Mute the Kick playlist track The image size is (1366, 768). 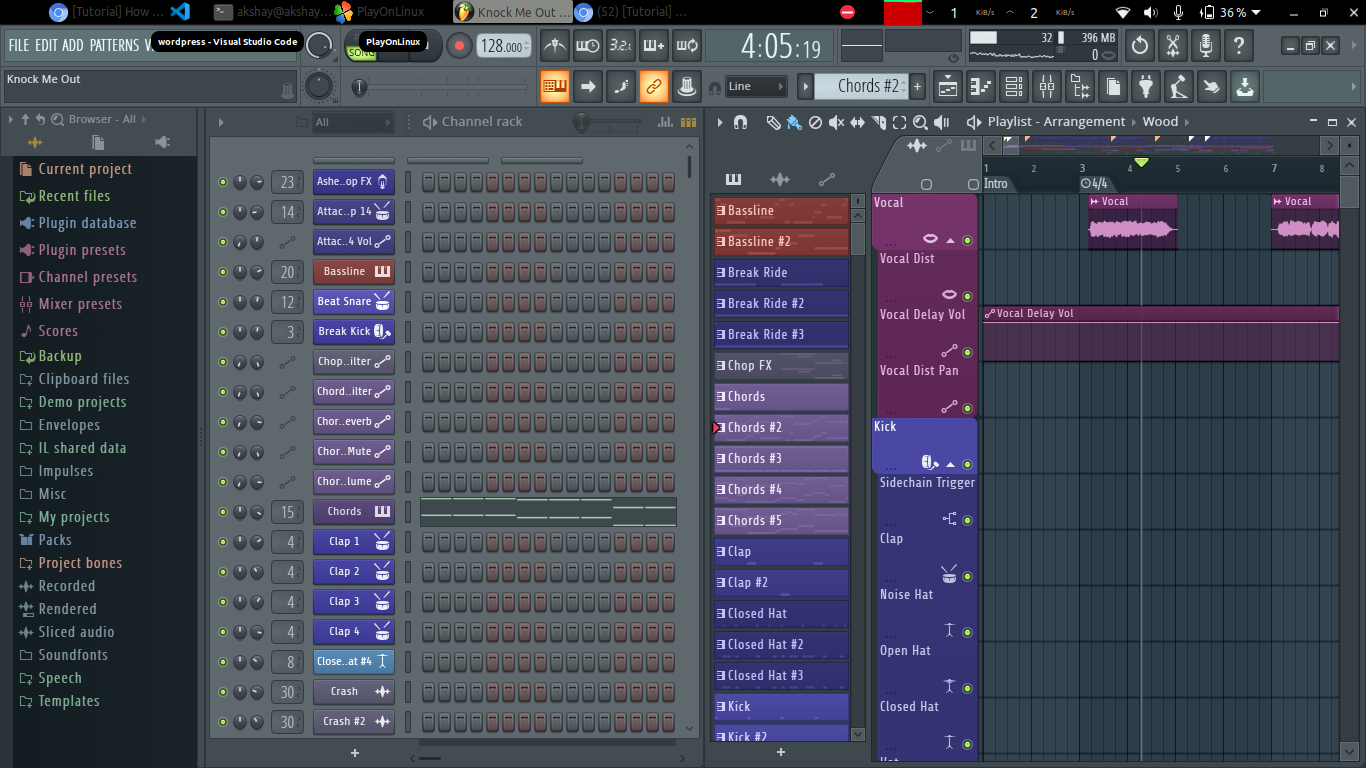click(967, 464)
